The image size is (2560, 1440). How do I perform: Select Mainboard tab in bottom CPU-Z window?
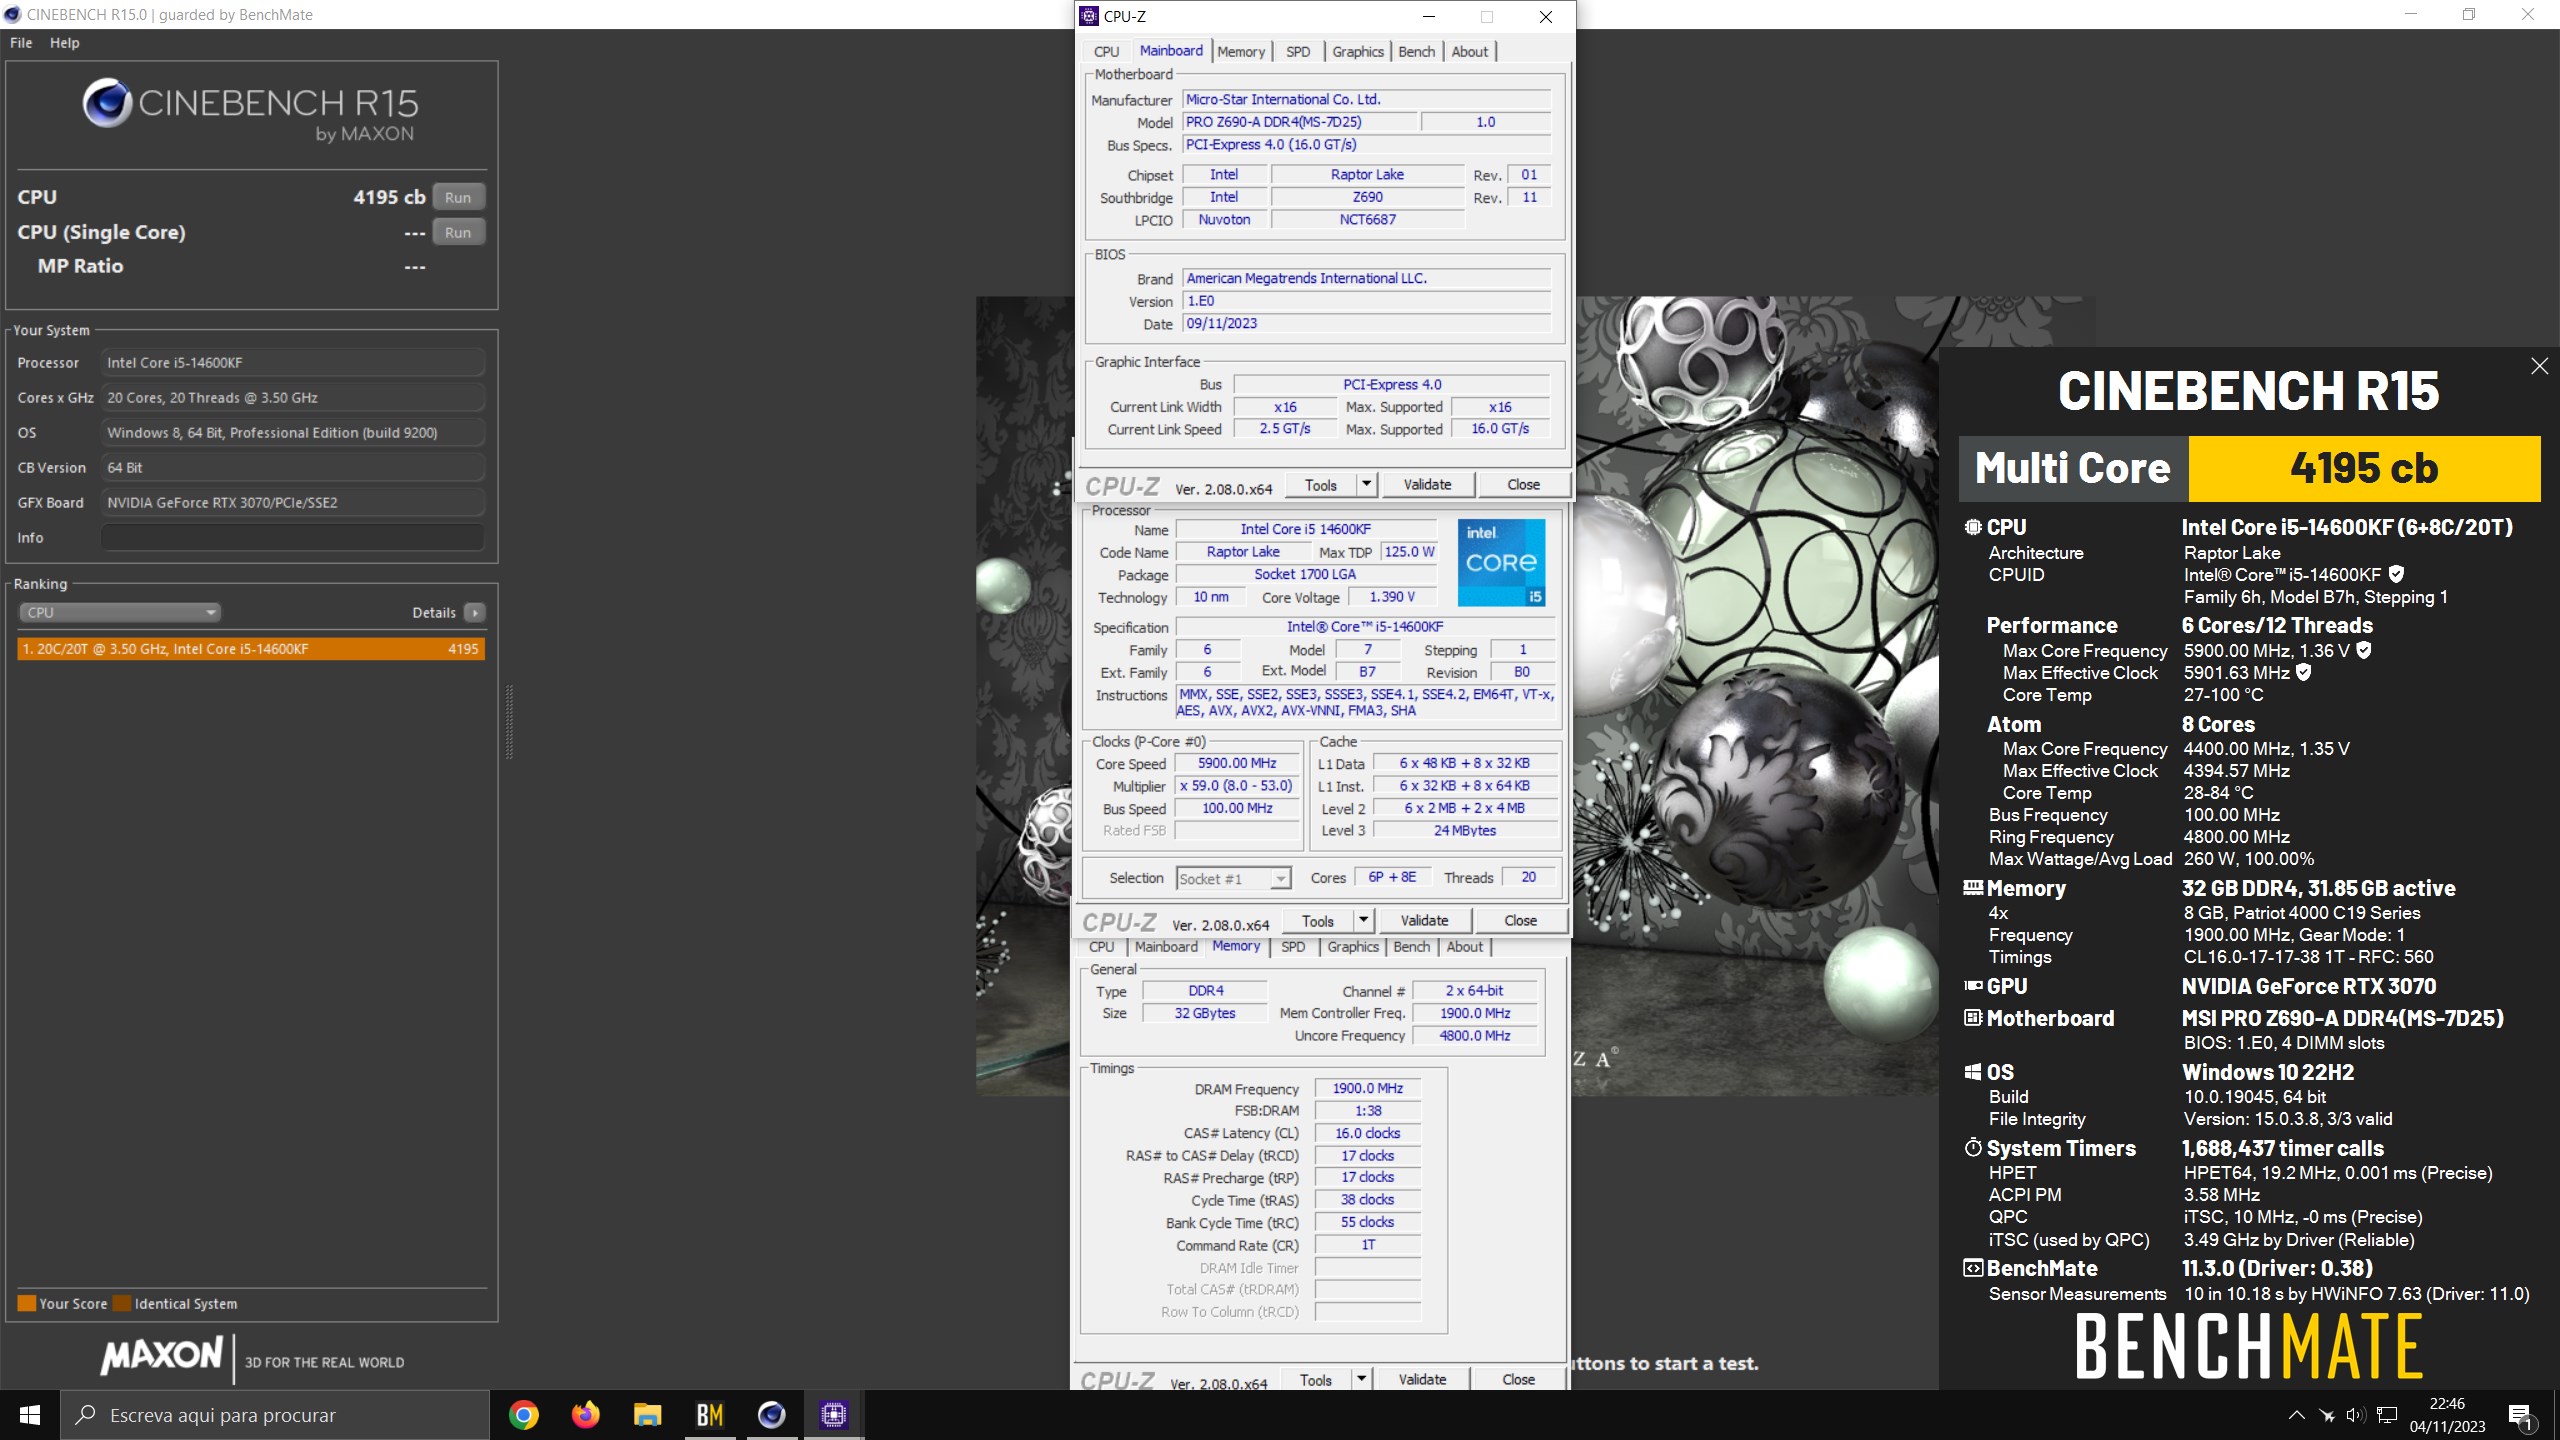pyautogui.click(x=1166, y=946)
